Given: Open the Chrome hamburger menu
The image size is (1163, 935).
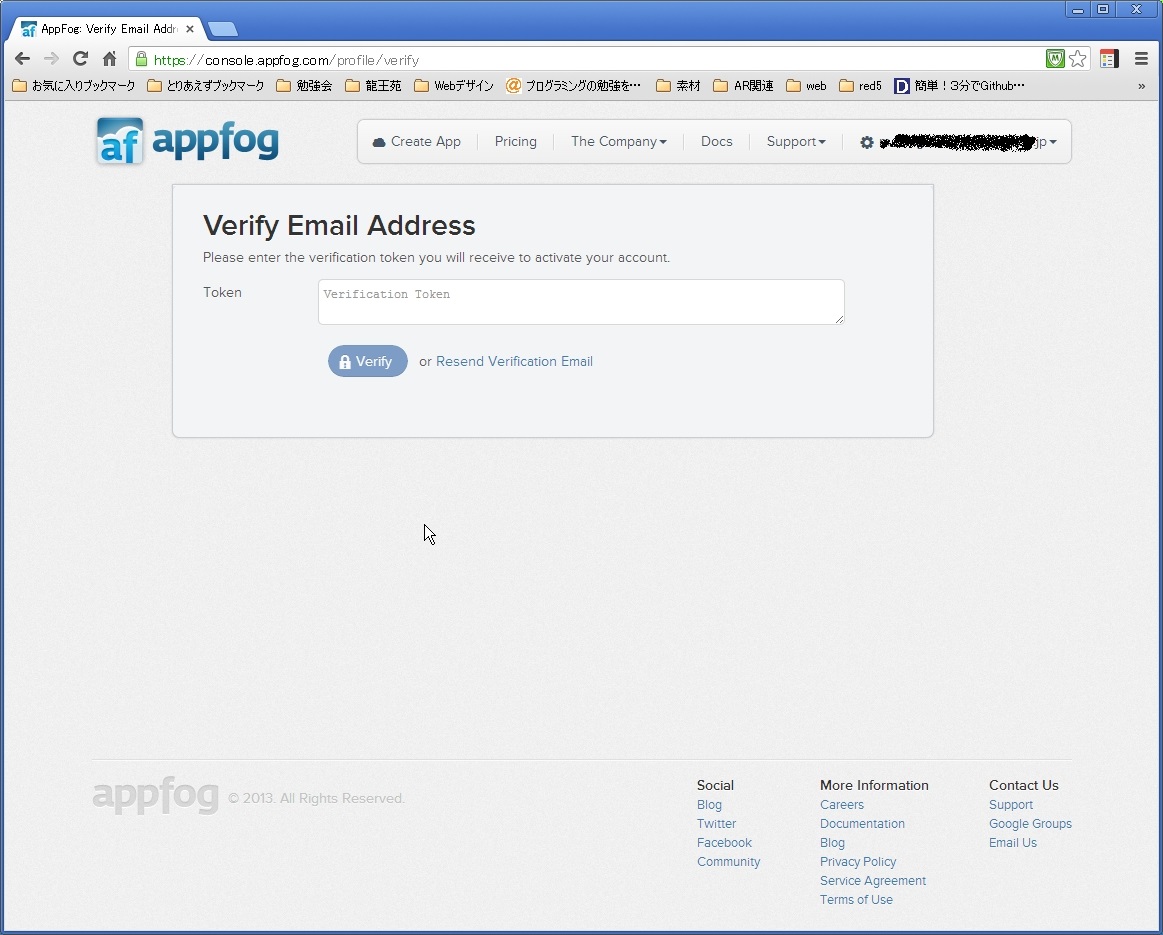Looking at the screenshot, I should 1141,59.
